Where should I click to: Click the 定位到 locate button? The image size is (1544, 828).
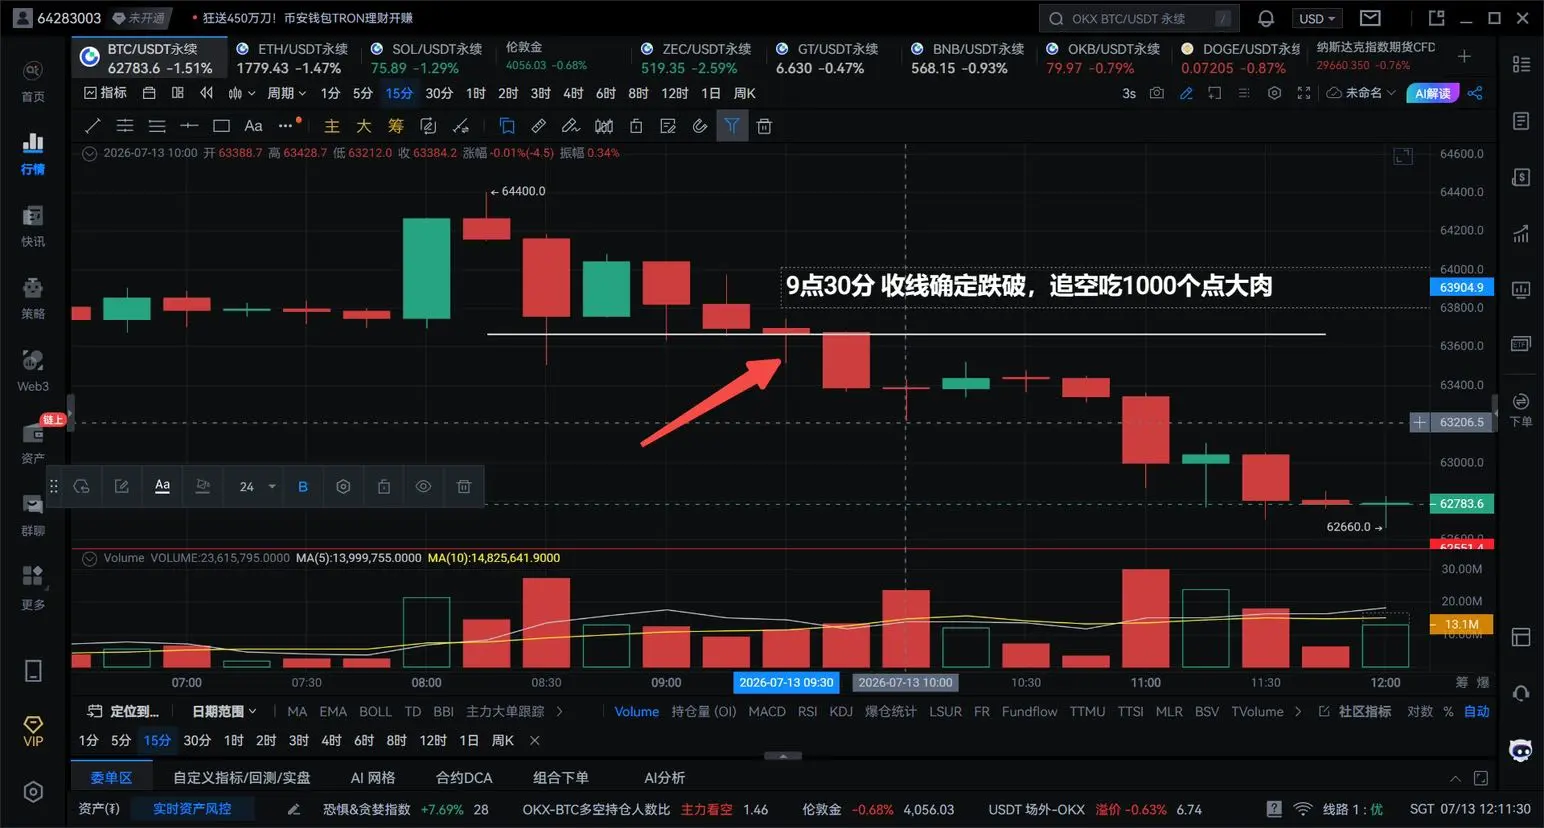click(123, 712)
